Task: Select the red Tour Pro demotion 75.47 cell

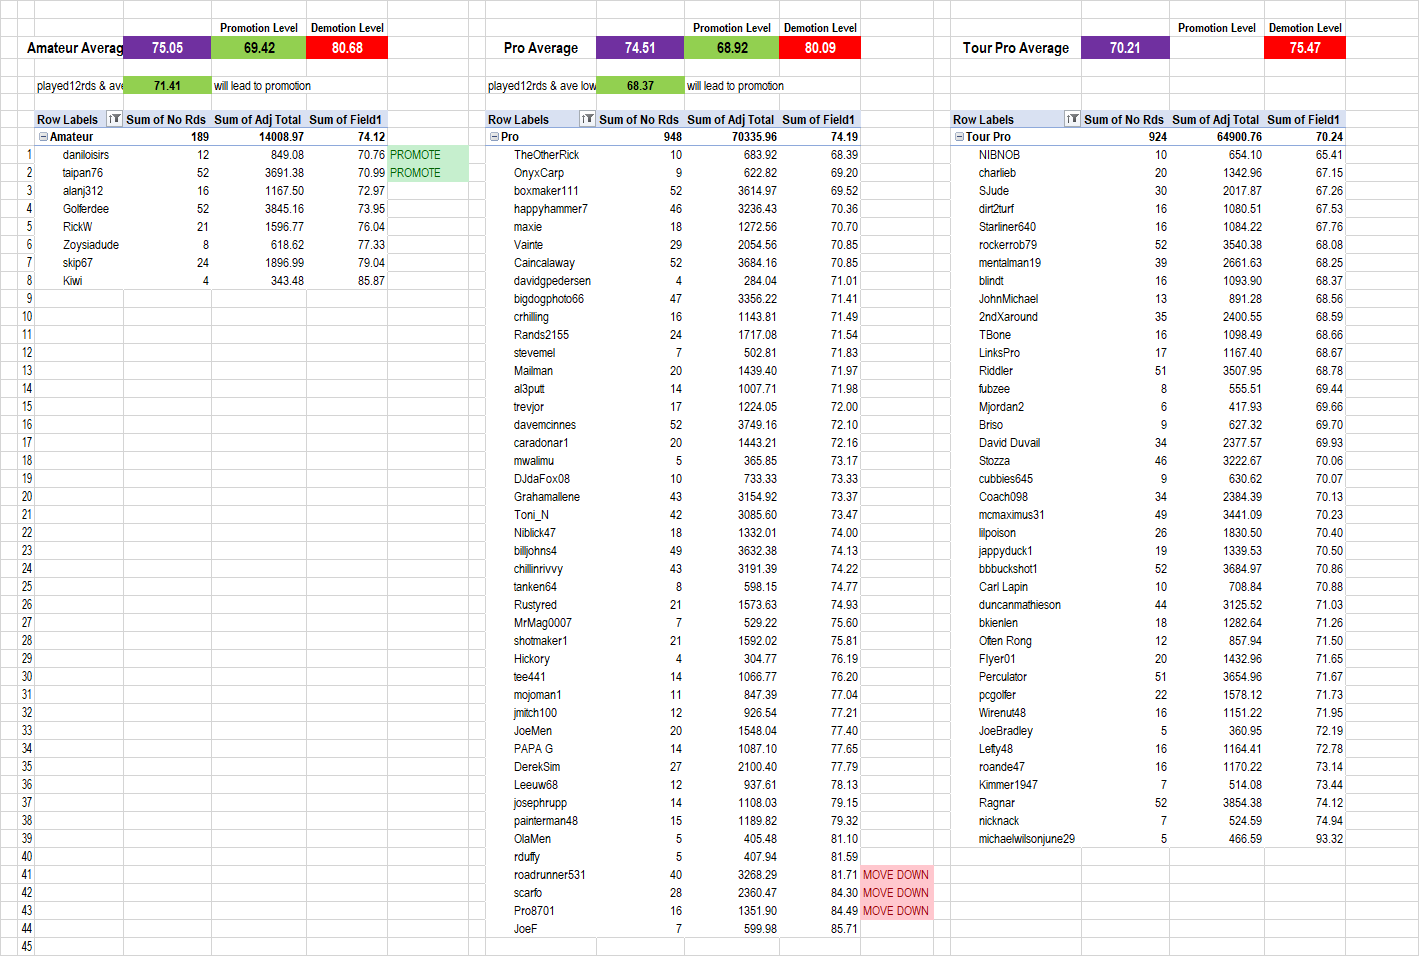Action: click(1304, 48)
